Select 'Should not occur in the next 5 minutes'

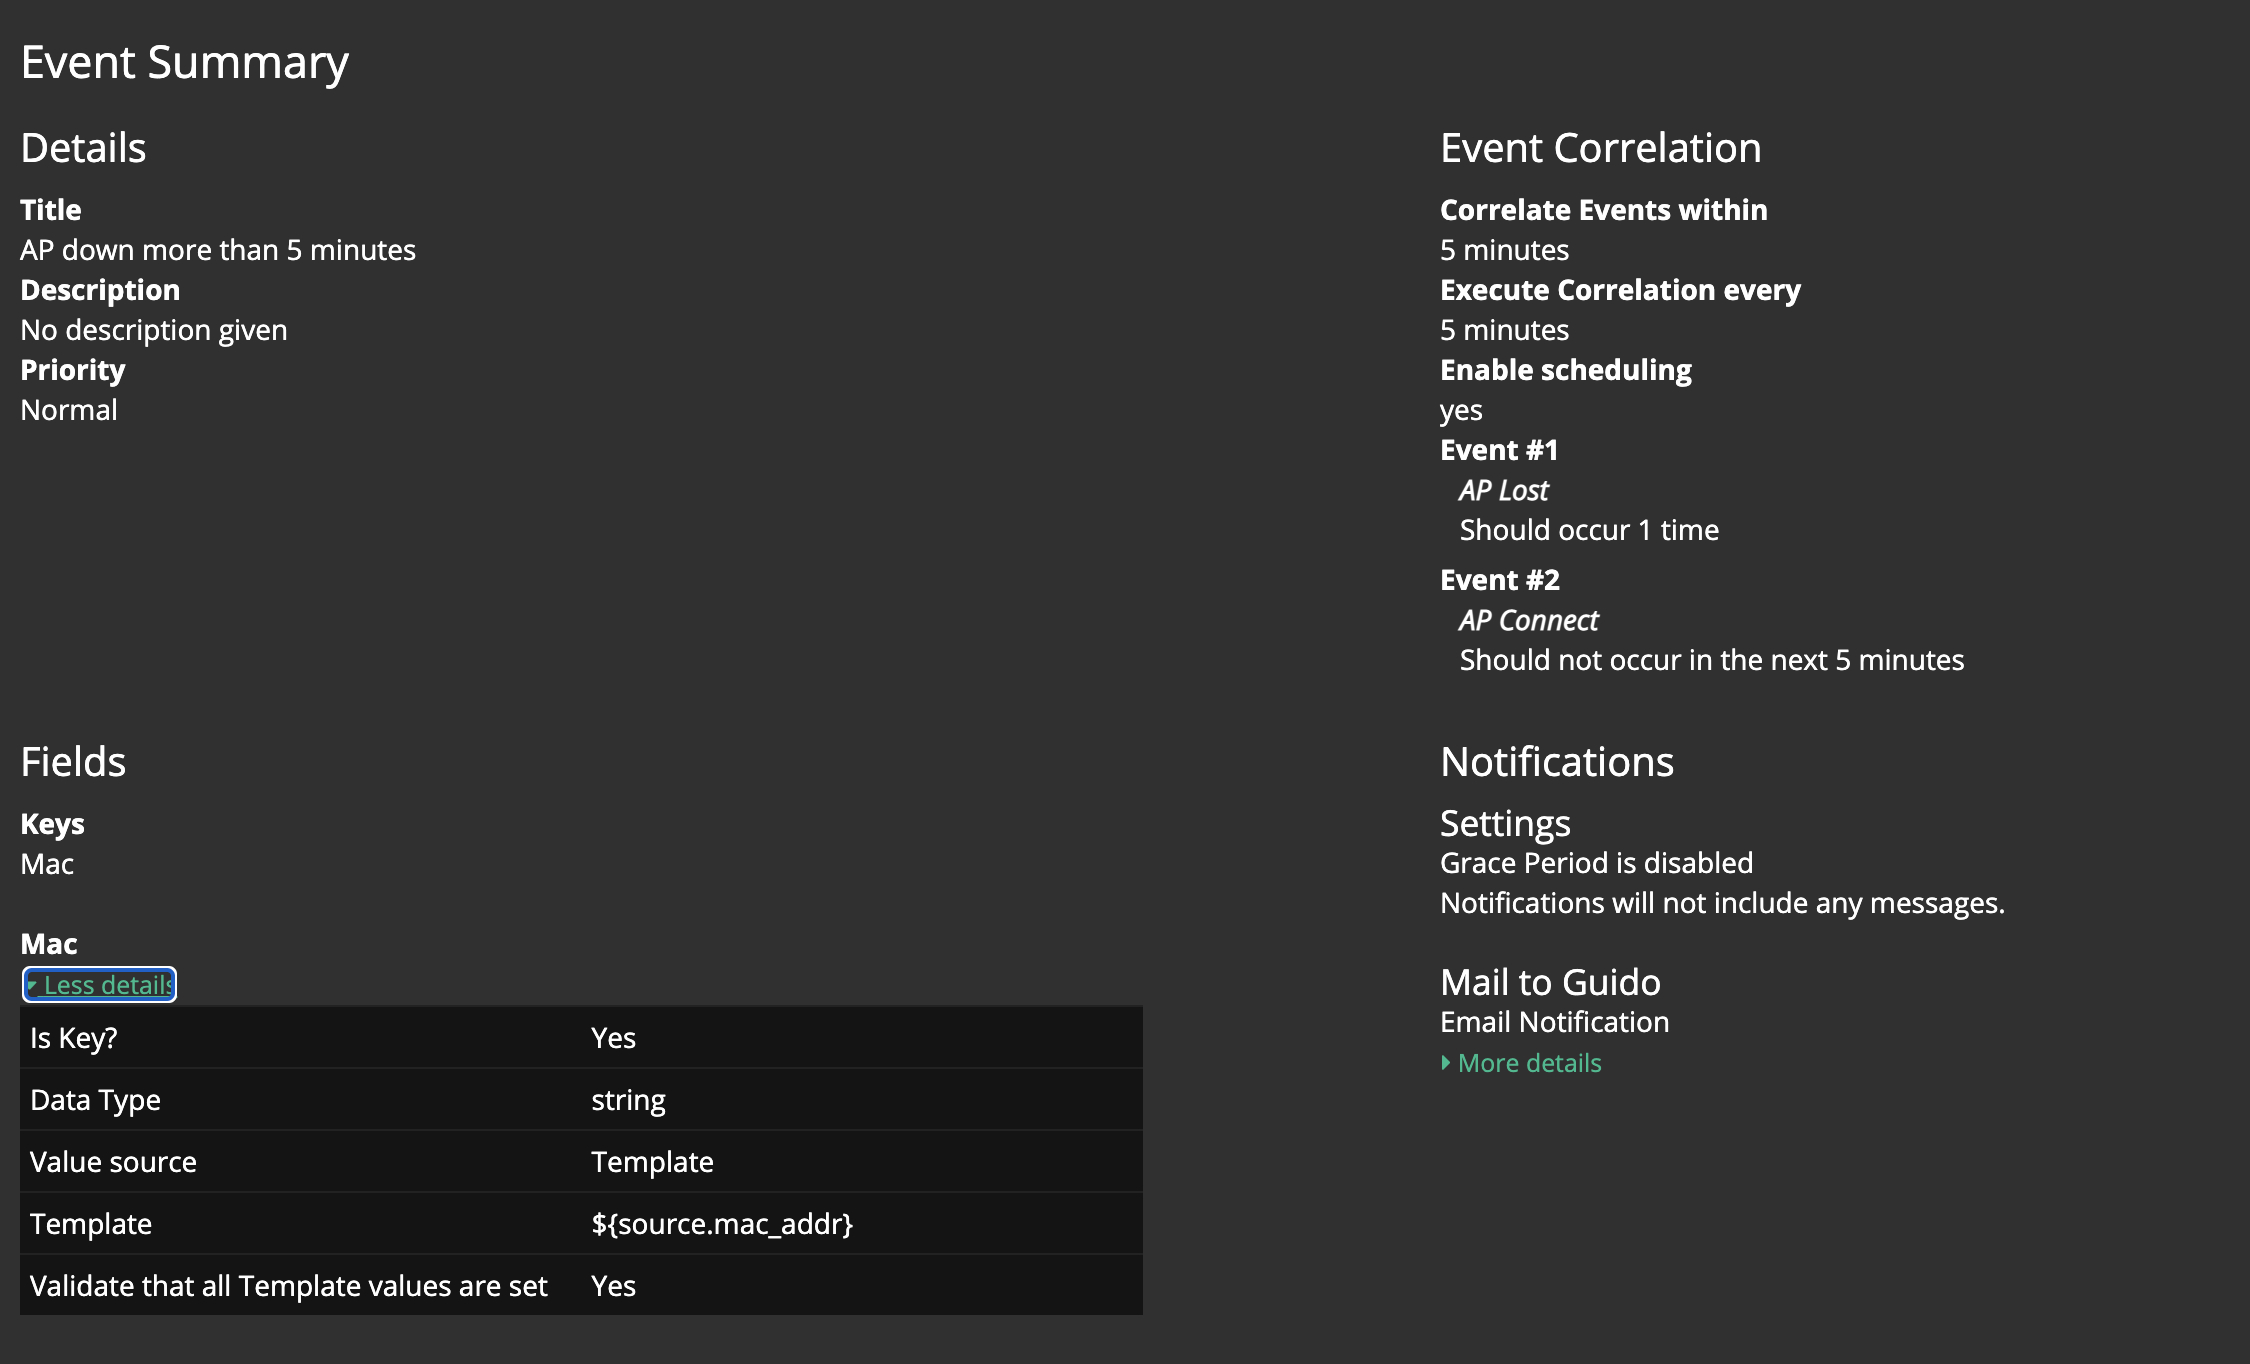1711,660
